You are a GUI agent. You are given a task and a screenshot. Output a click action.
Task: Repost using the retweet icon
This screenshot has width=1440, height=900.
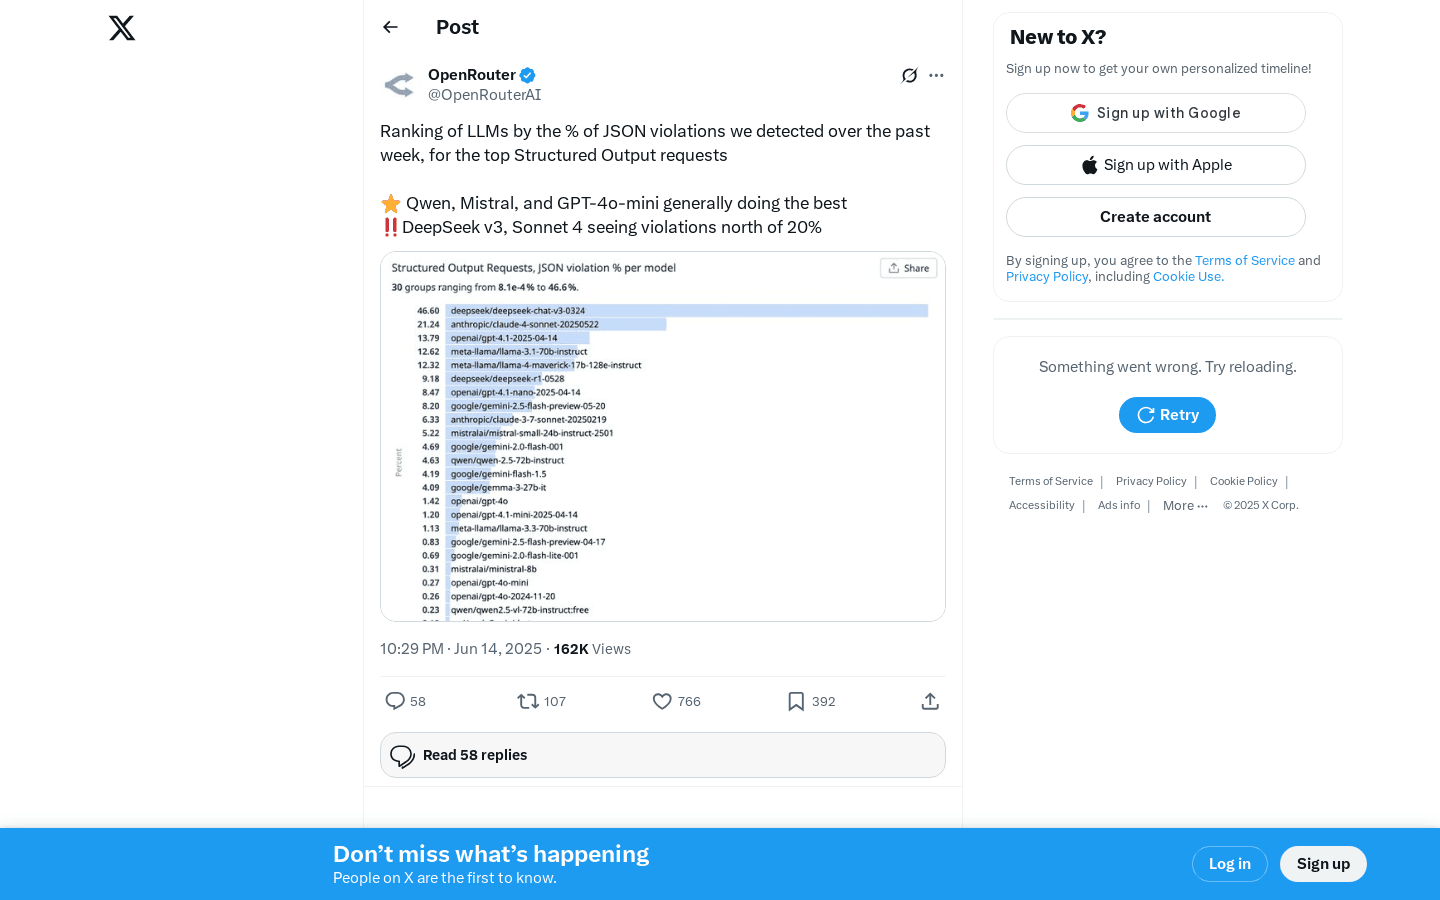tap(528, 701)
